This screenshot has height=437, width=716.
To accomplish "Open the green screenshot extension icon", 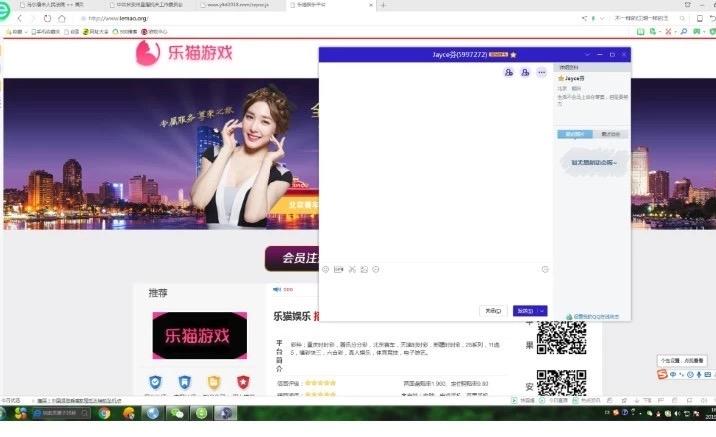I will [x=653, y=32].
